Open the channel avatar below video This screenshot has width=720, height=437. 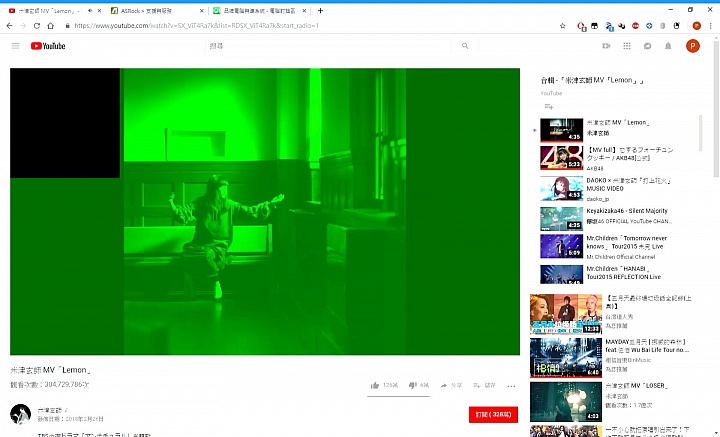(x=21, y=415)
